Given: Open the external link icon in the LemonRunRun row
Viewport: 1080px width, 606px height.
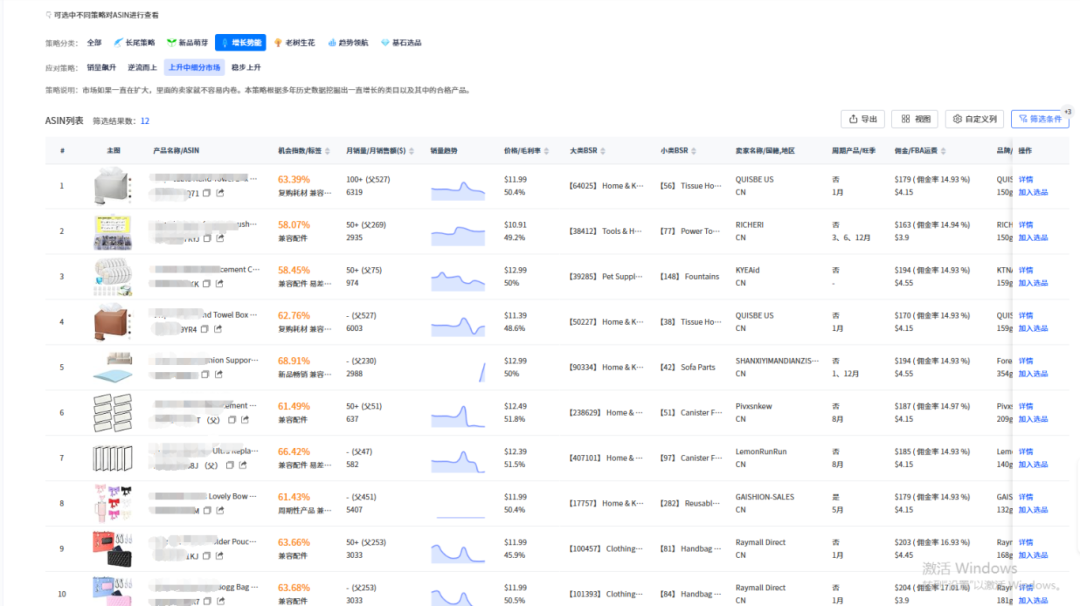Looking at the screenshot, I should click(x=242, y=465).
